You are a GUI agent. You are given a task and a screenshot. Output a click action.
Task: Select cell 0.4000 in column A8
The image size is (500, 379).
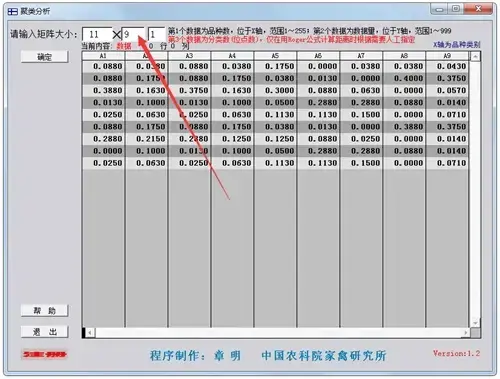[404, 78]
